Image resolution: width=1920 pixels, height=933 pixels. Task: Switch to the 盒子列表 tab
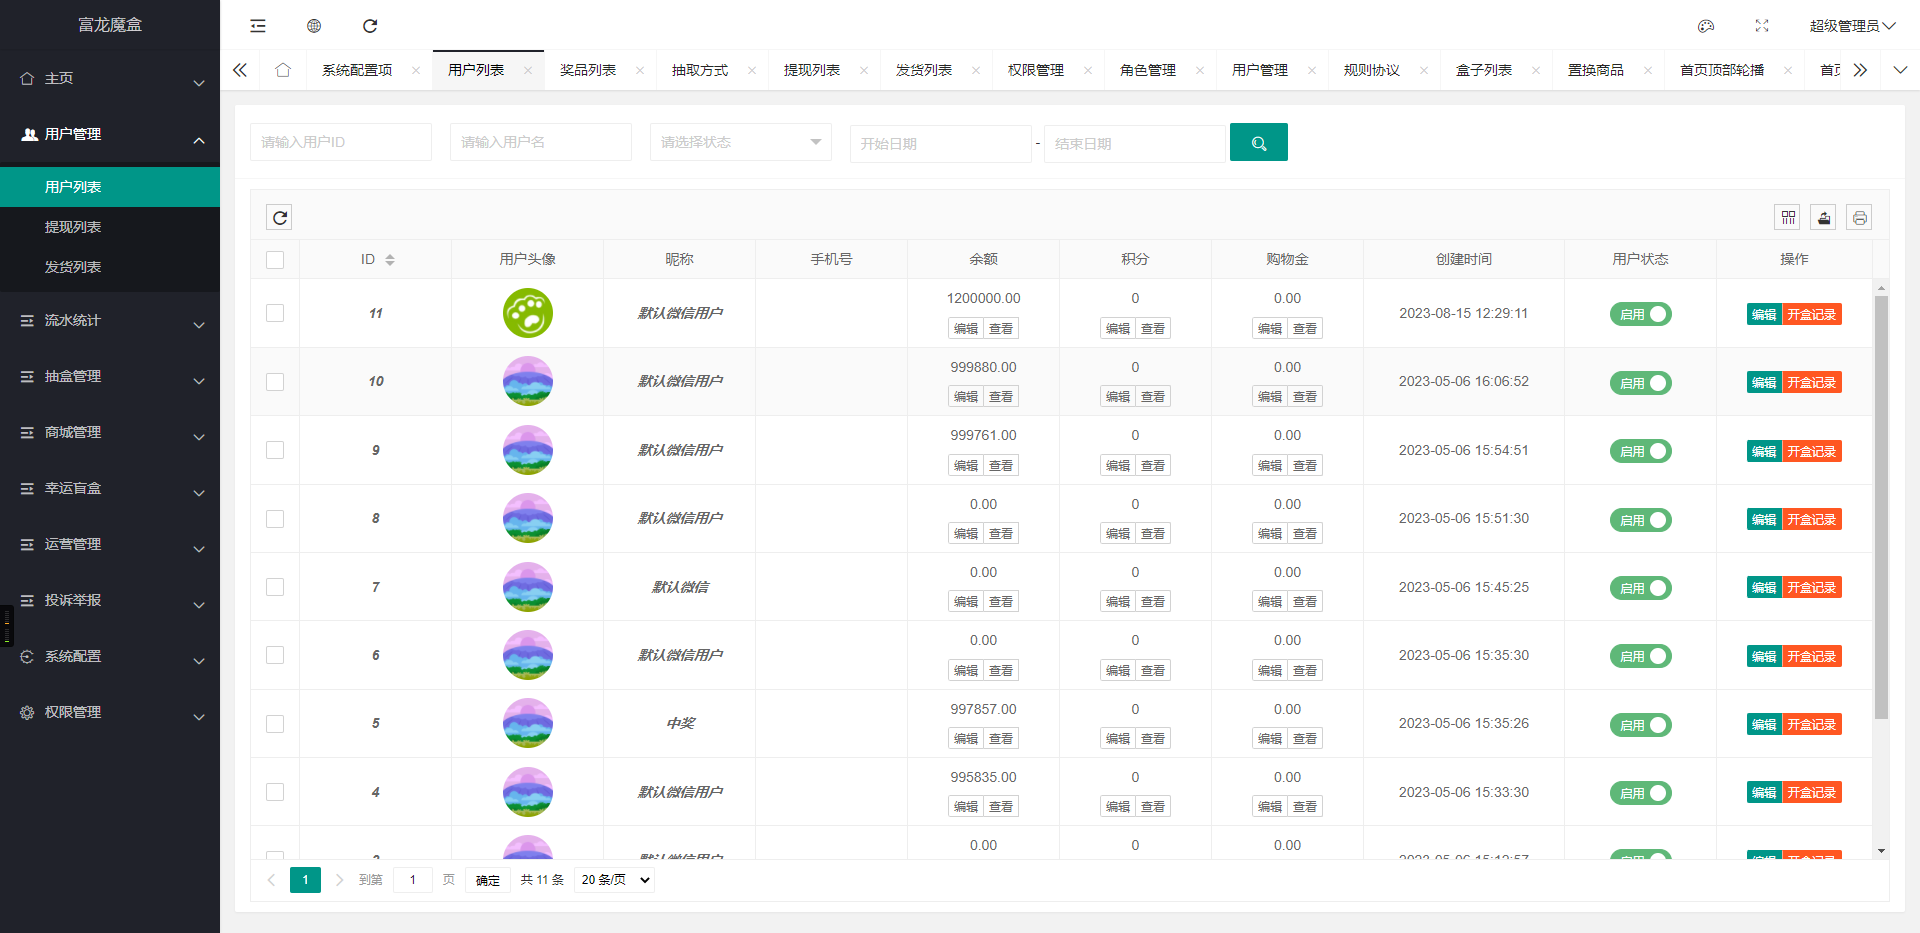point(1484,70)
